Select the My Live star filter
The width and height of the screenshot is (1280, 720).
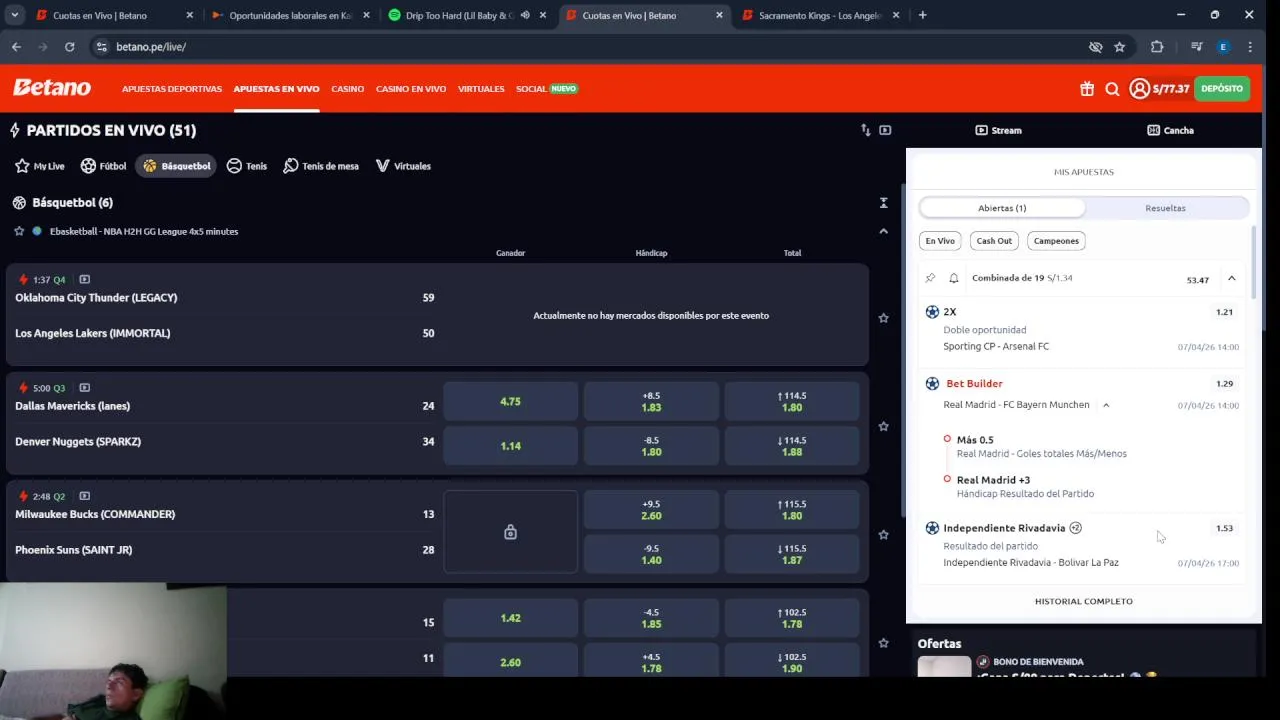[39, 166]
